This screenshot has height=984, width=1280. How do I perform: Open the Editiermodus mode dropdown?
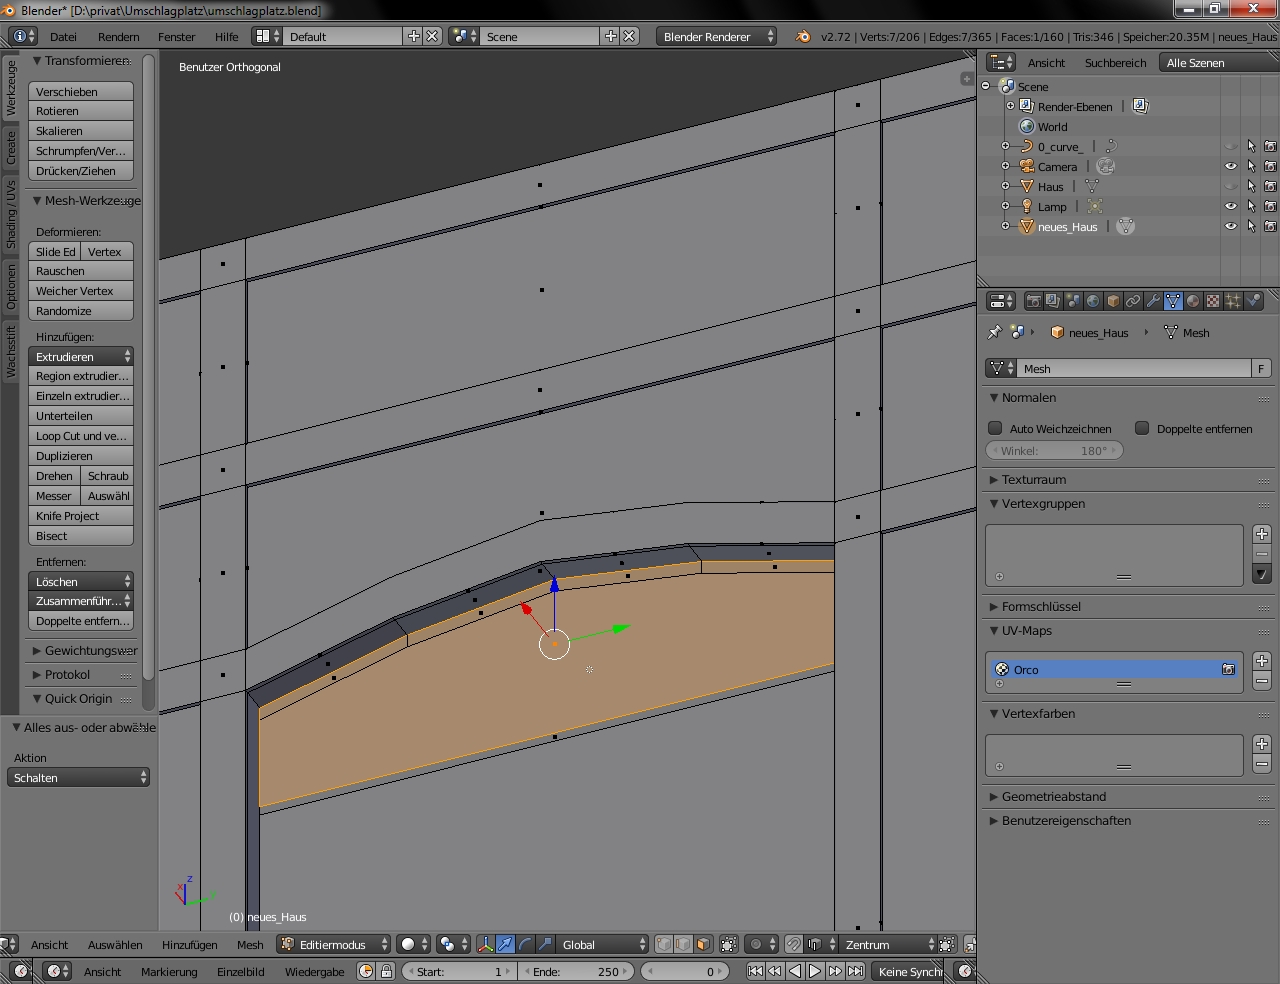[x=334, y=944]
